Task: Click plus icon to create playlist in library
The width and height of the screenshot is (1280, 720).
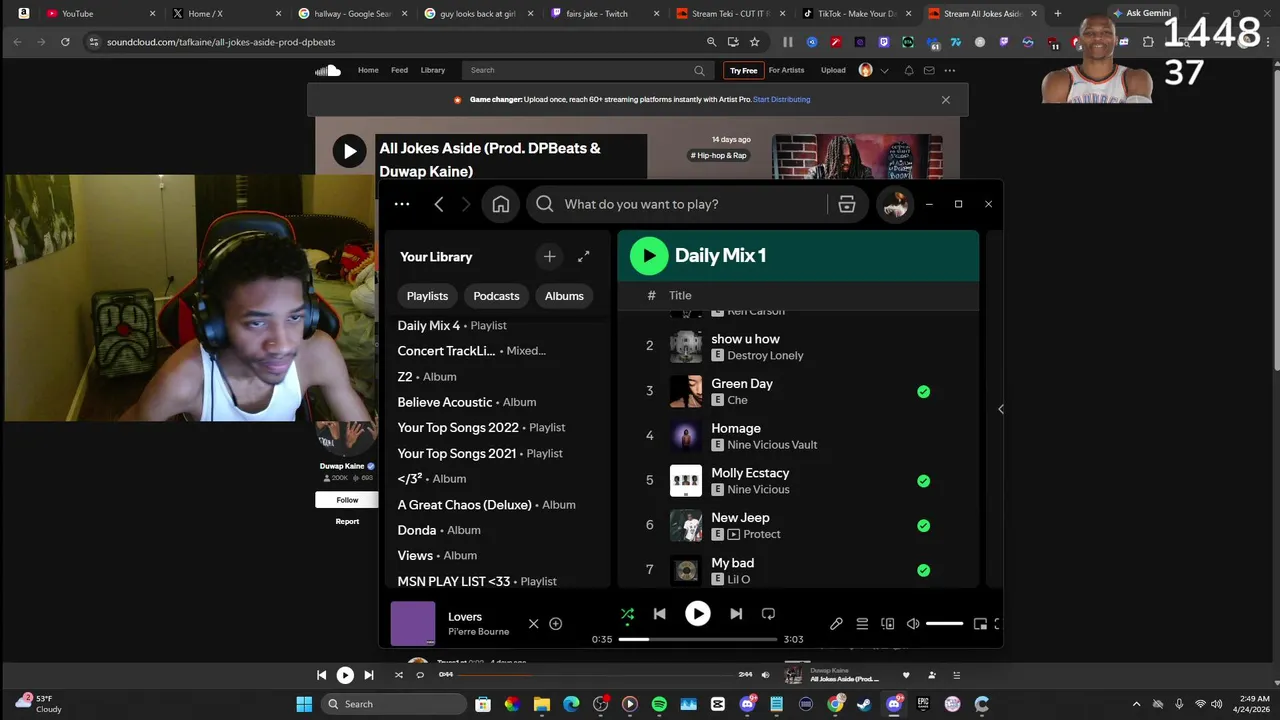Action: coord(549,257)
